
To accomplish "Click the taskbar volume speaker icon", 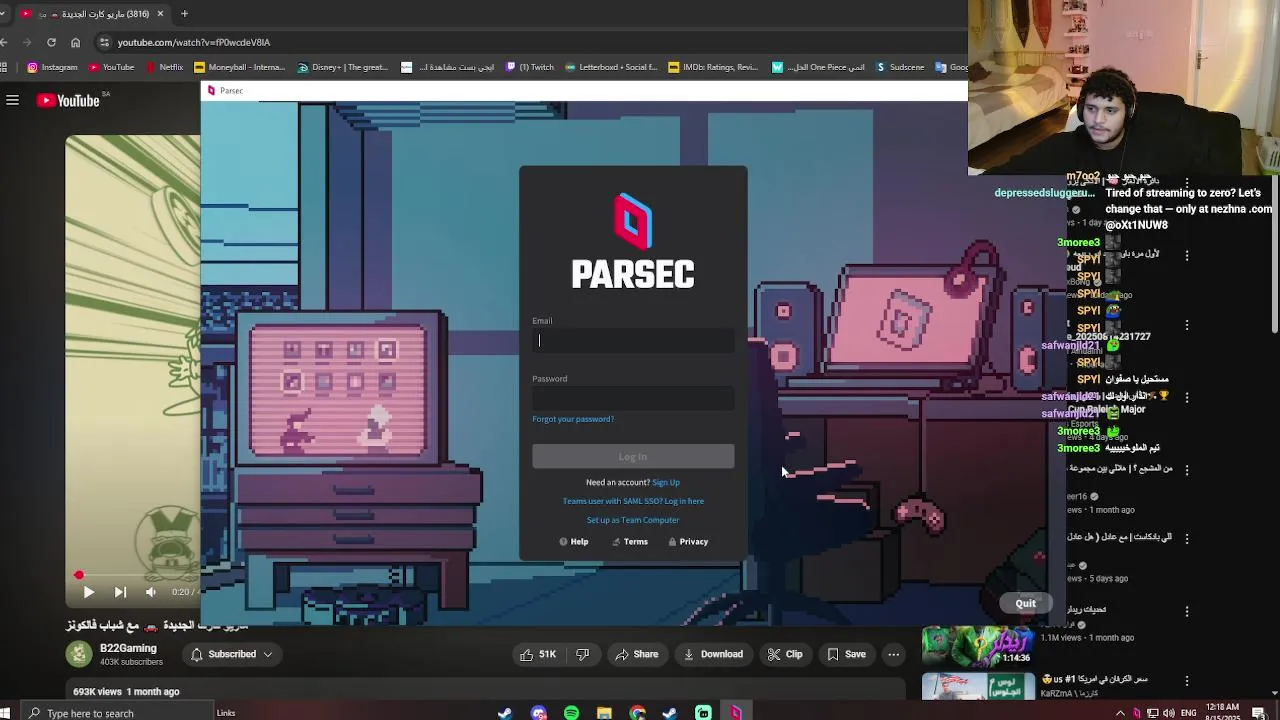I will [1169, 713].
